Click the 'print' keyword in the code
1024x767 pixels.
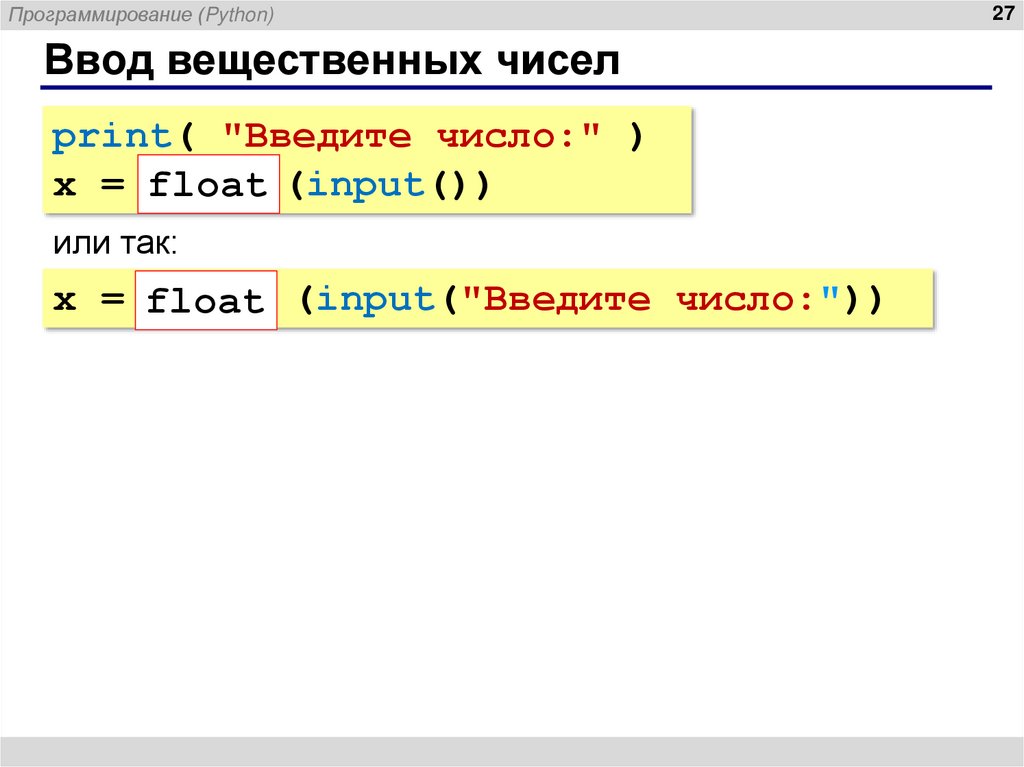pyautogui.click(x=110, y=134)
